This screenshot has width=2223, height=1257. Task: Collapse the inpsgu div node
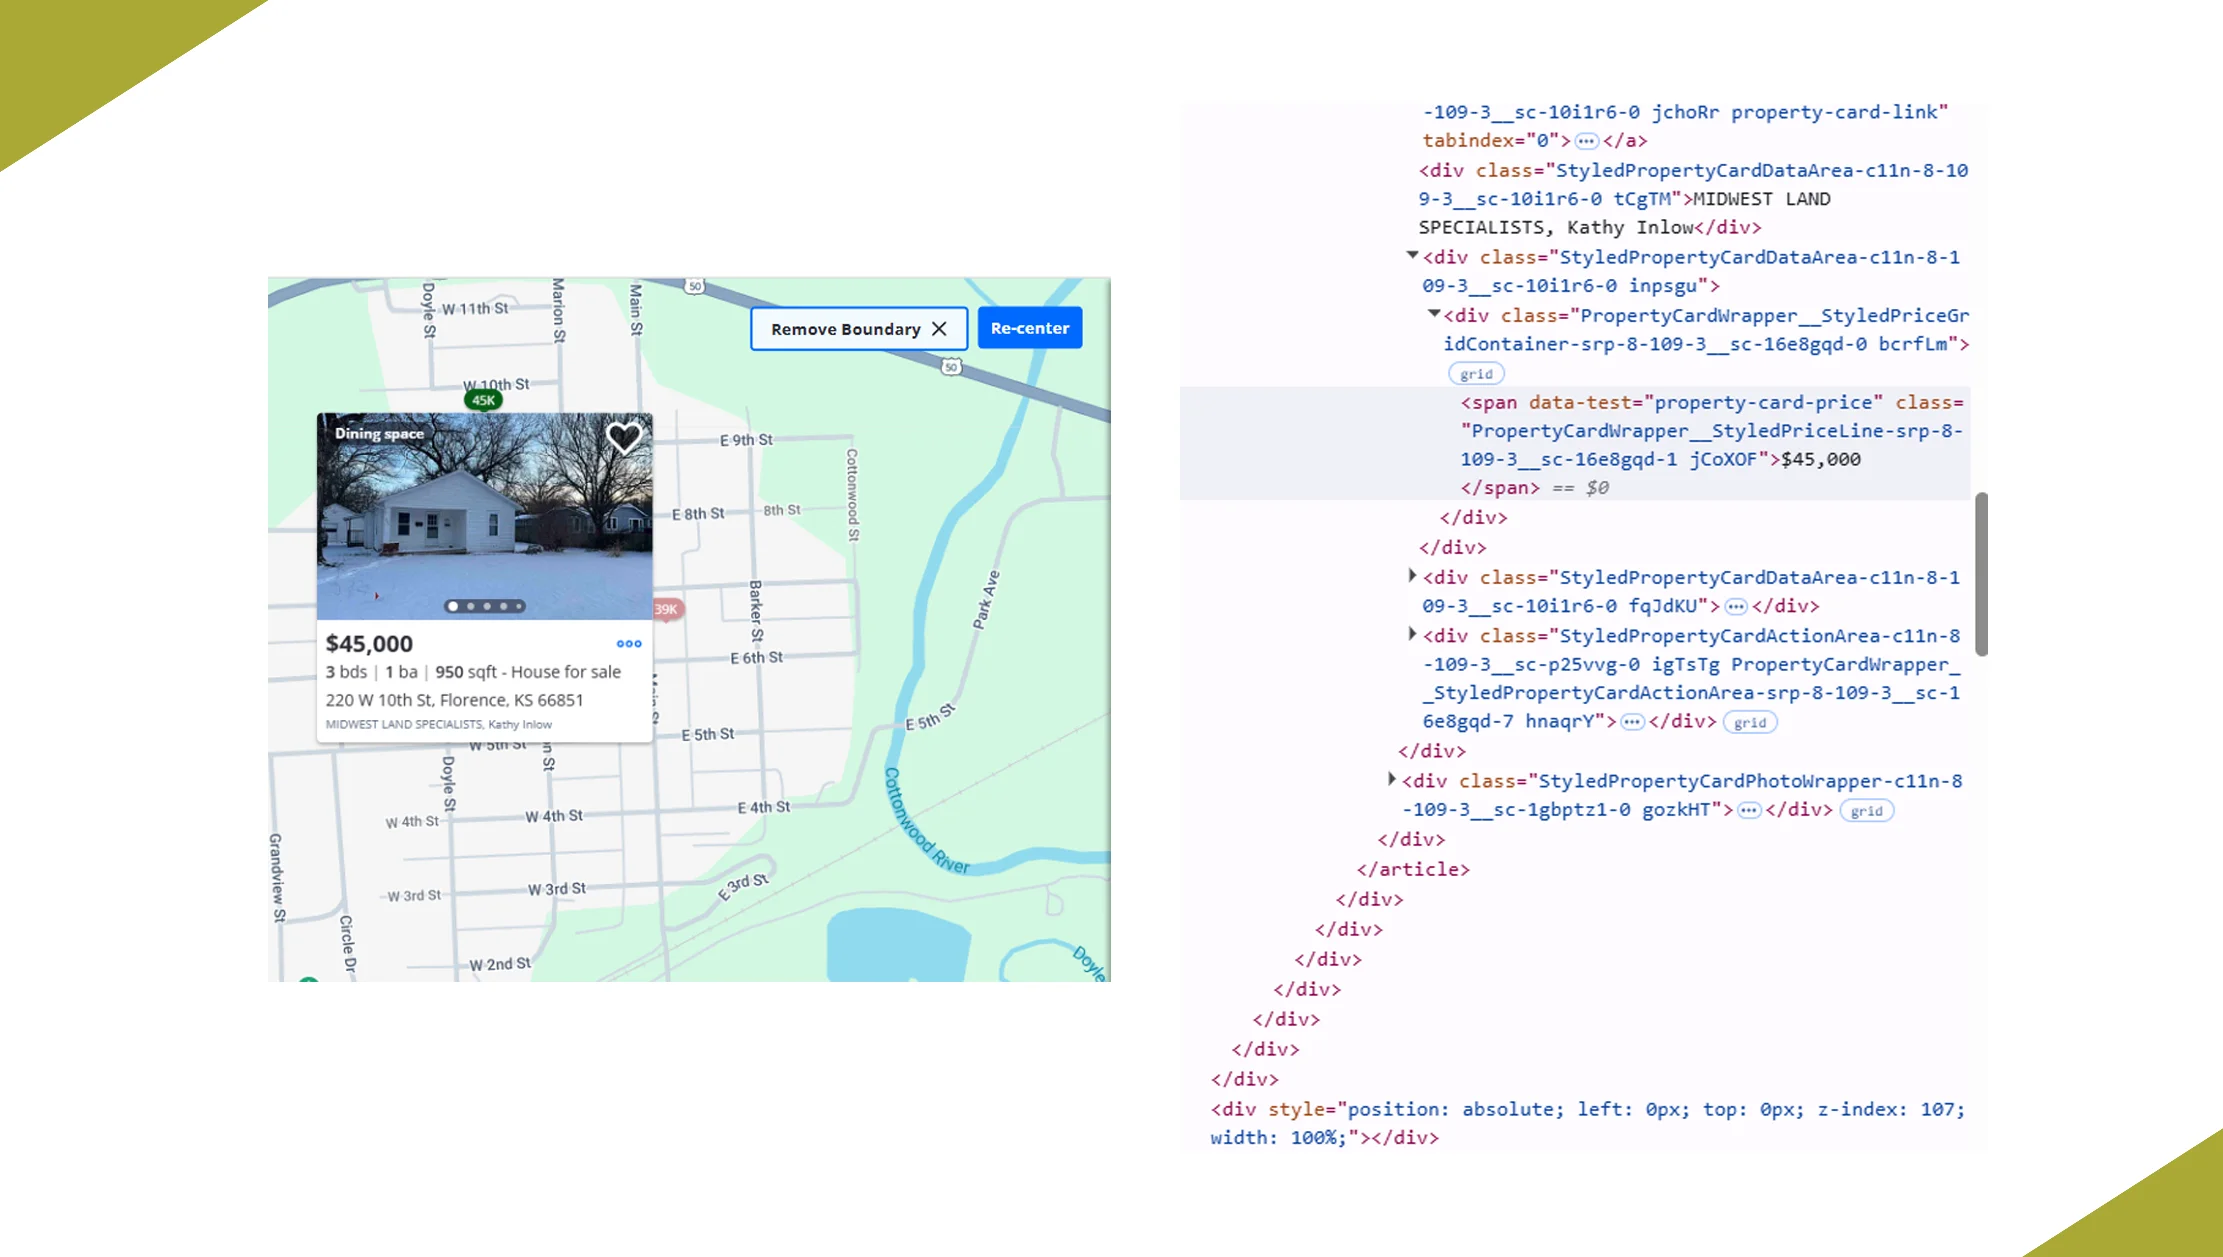[1412, 256]
